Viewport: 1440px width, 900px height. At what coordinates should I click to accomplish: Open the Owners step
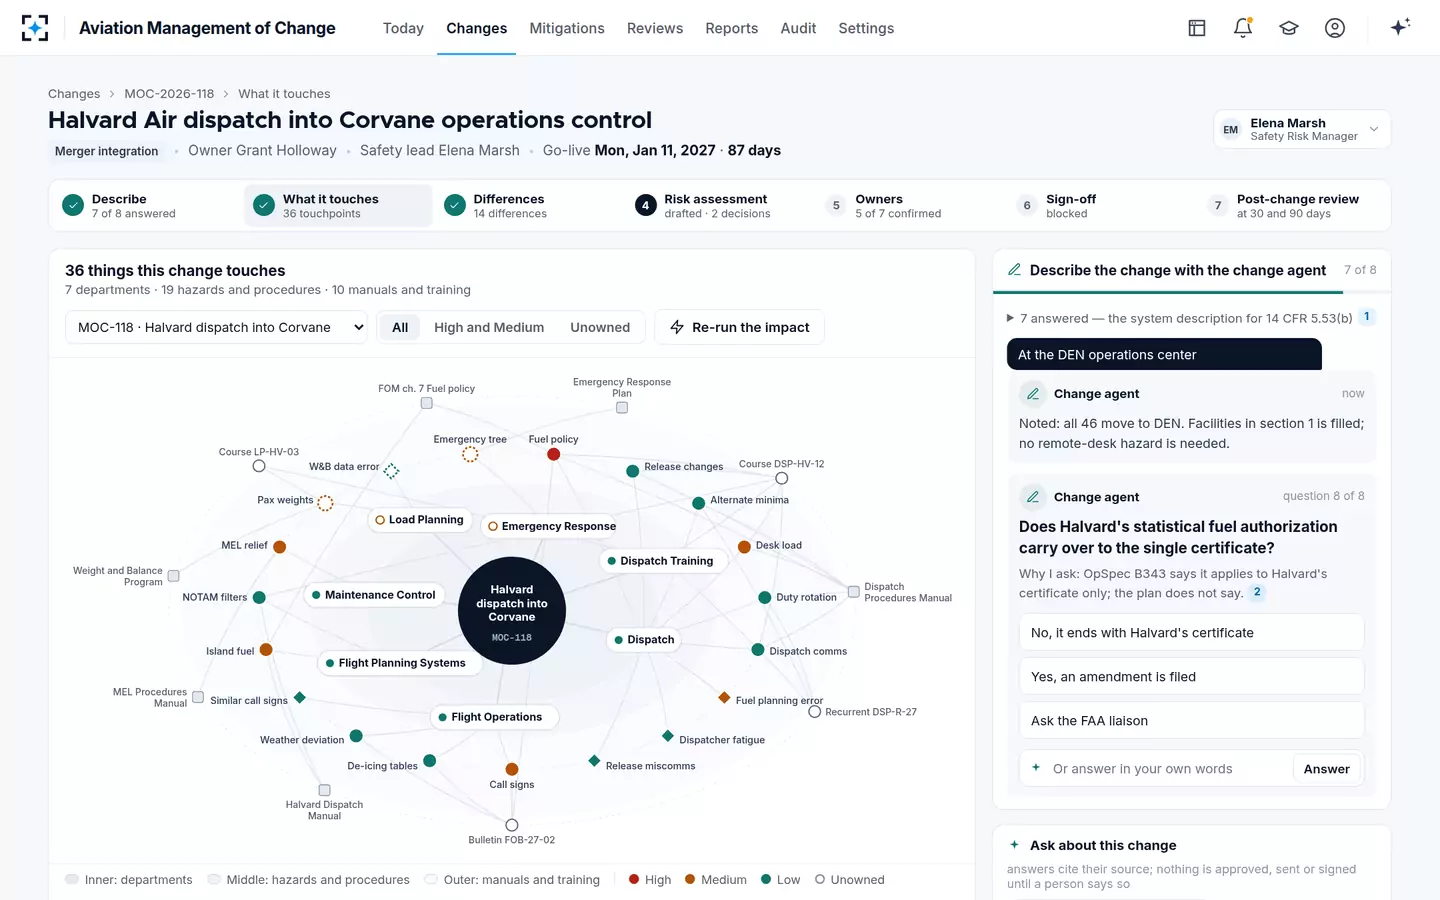(x=913, y=205)
